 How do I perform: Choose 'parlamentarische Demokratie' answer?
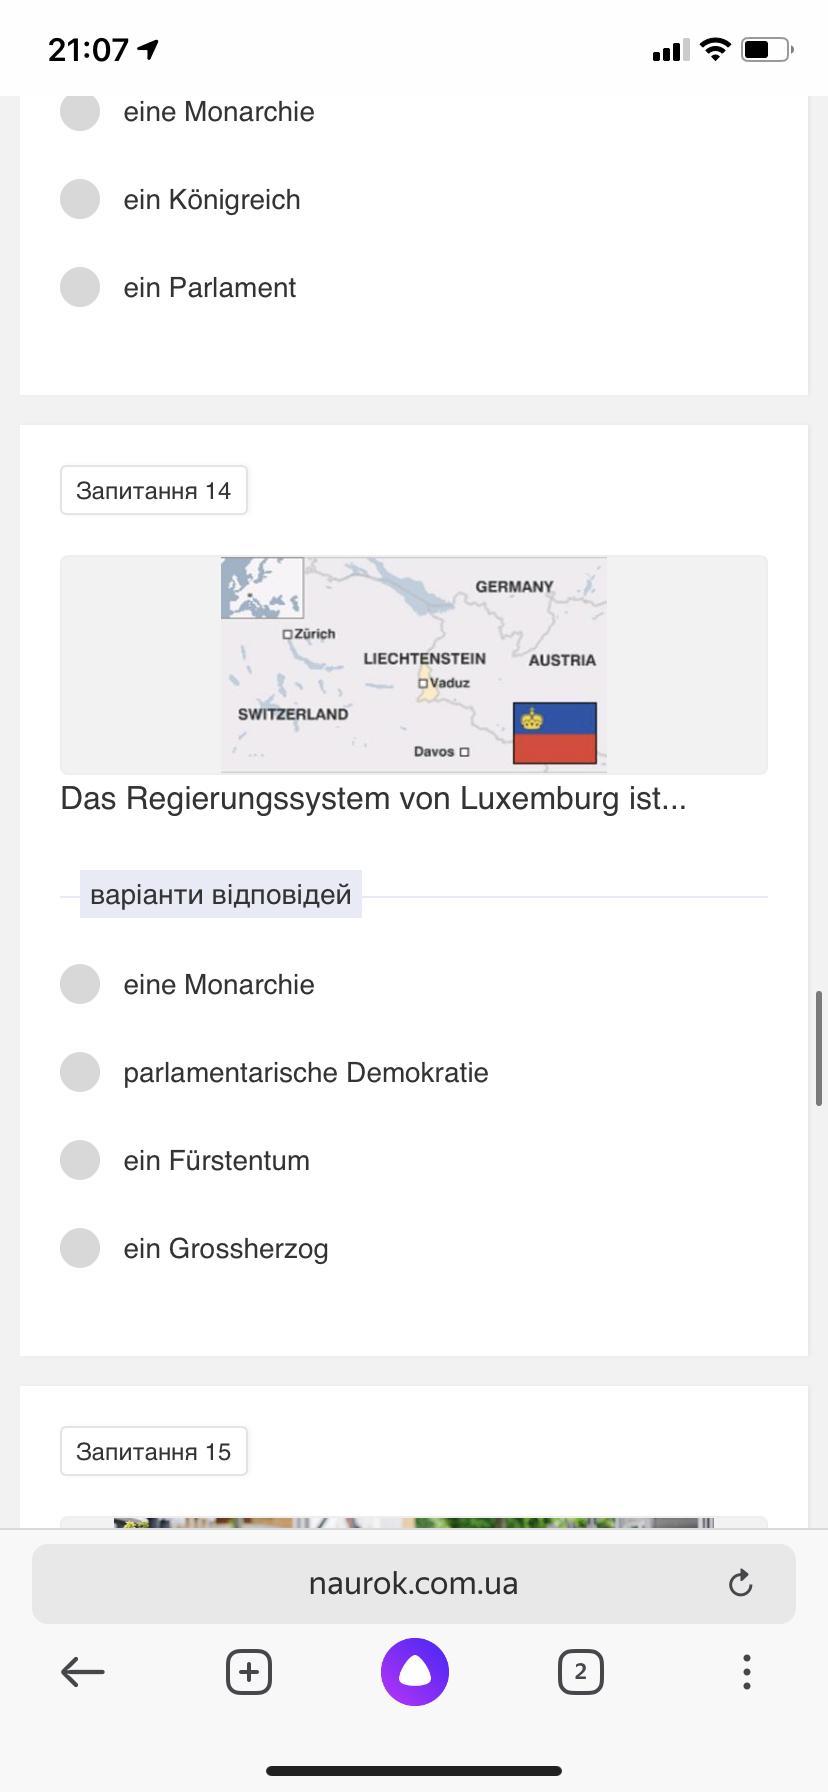click(x=80, y=1072)
